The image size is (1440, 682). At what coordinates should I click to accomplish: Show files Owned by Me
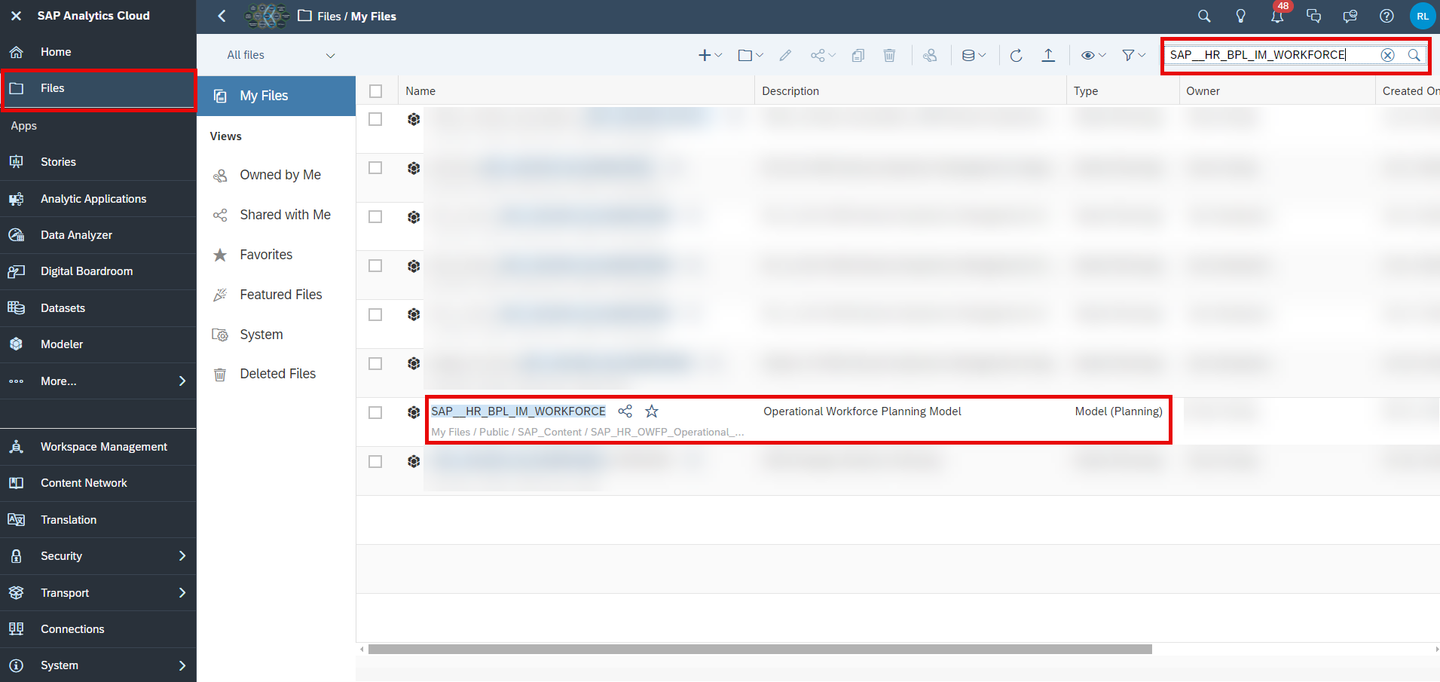point(277,175)
